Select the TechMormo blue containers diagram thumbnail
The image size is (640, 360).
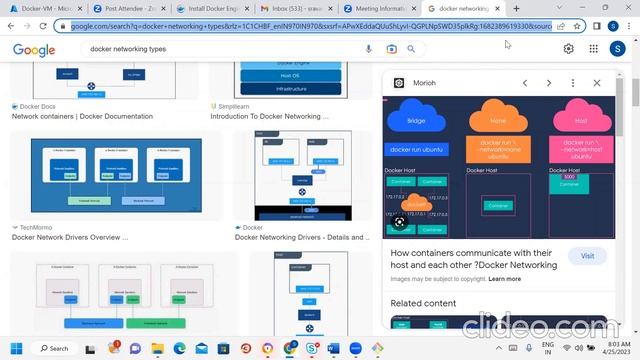pyautogui.click(x=116, y=176)
